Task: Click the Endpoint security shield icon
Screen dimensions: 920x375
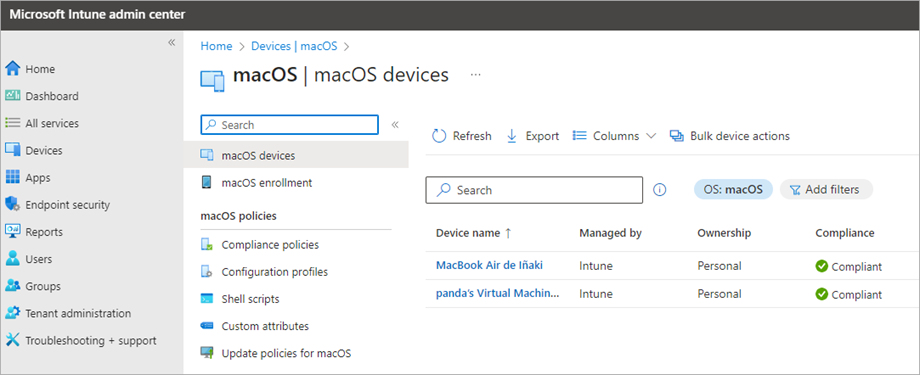Action: (x=12, y=205)
